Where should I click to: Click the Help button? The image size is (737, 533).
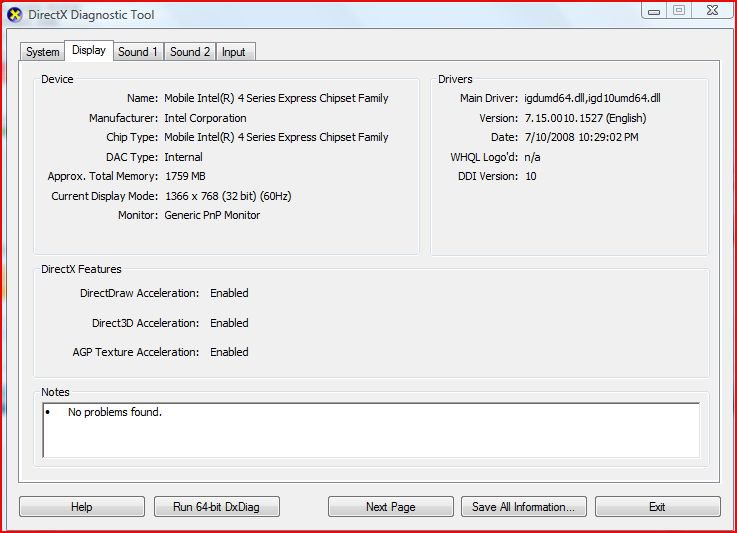tap(82, 507)
